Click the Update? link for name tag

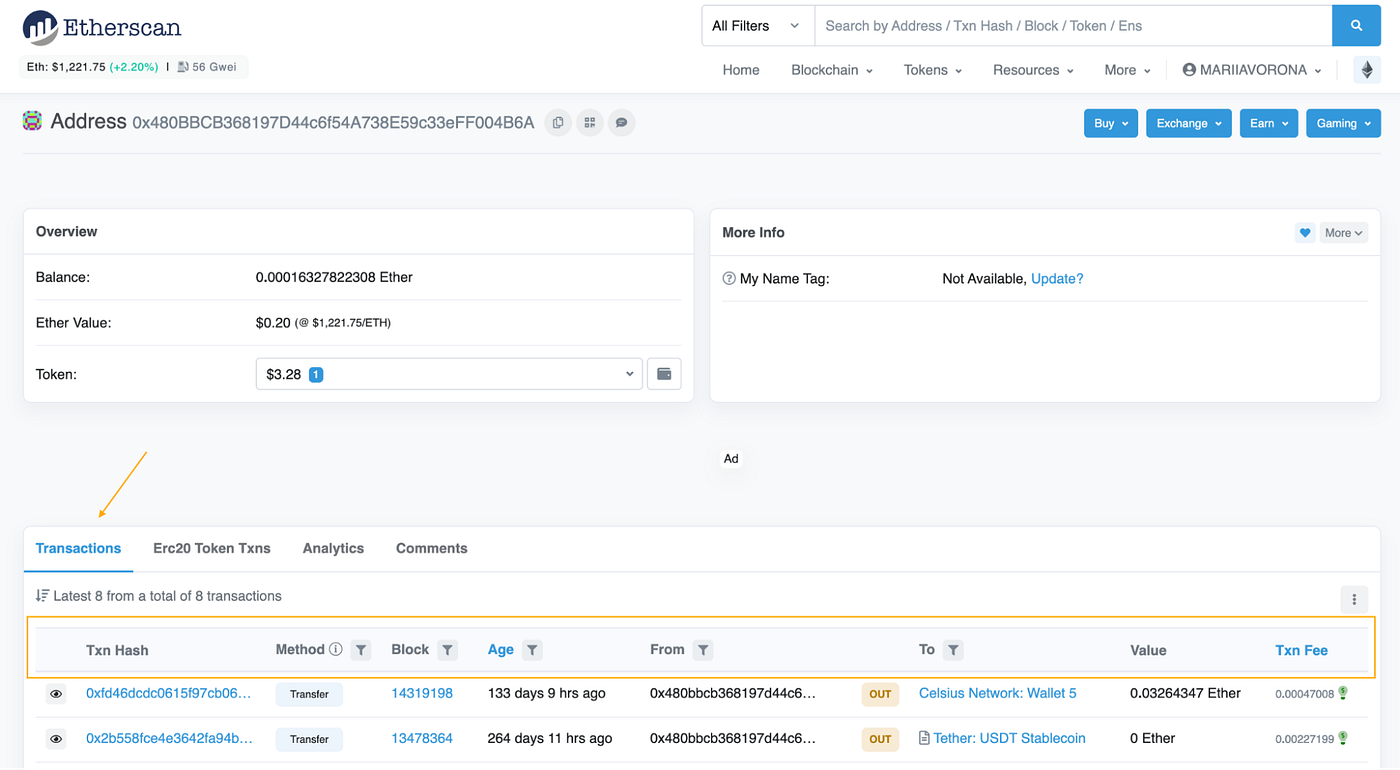click(1057, 278)
